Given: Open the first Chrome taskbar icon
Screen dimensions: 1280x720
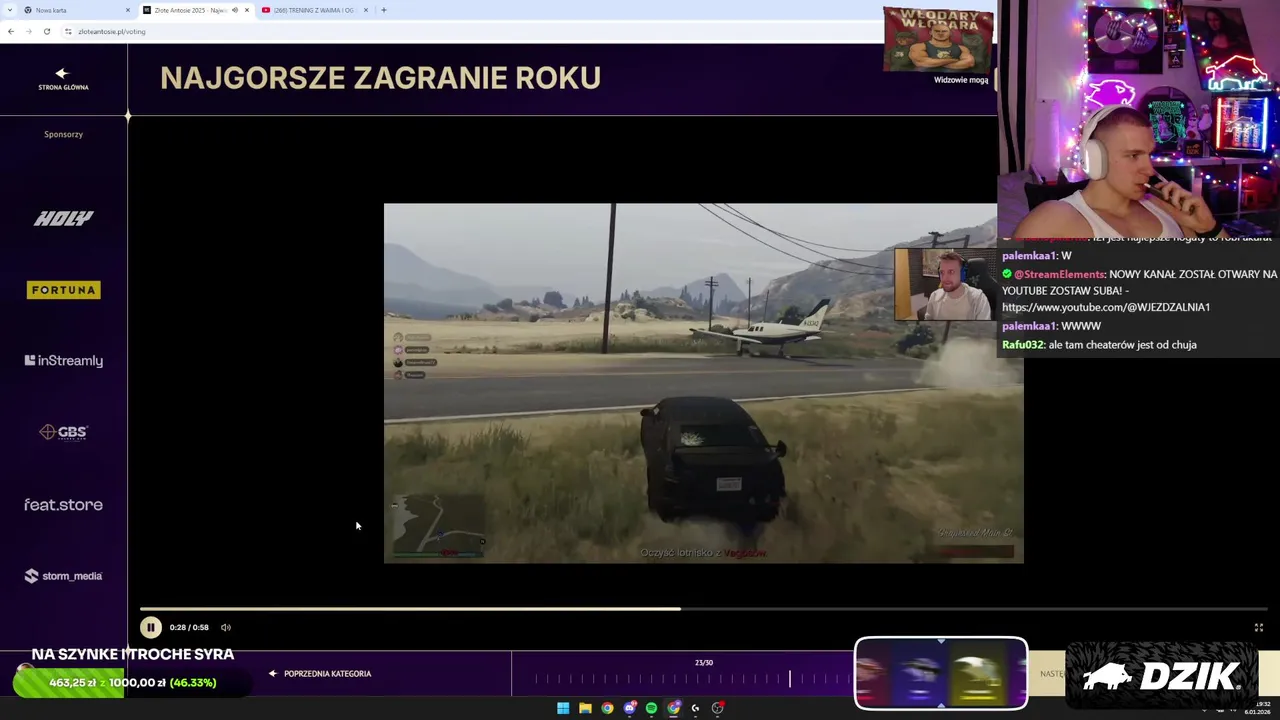Looking at the screenshot, I should tap(607, 708).
